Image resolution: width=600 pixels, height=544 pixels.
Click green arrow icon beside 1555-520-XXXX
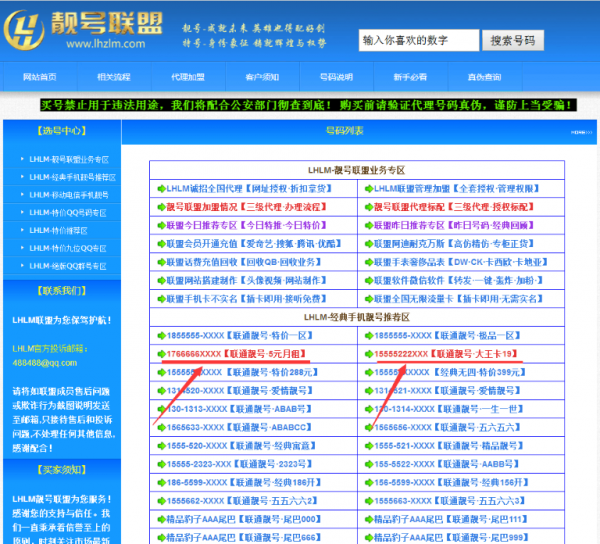pos(161,446)
